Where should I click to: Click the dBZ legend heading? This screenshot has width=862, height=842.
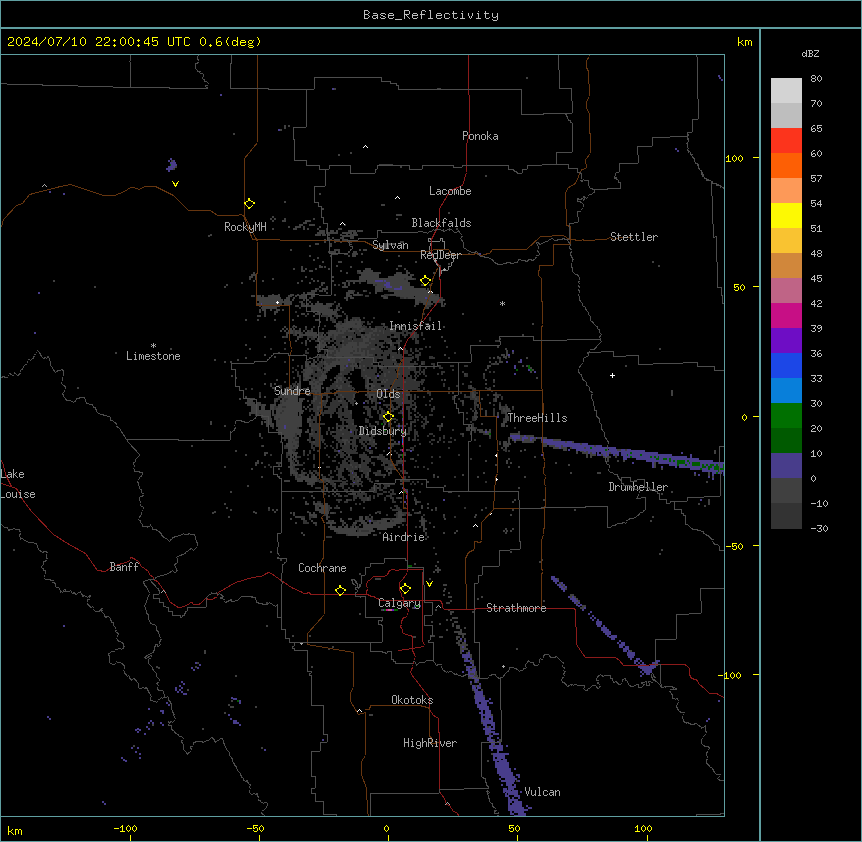coord(810,53)
